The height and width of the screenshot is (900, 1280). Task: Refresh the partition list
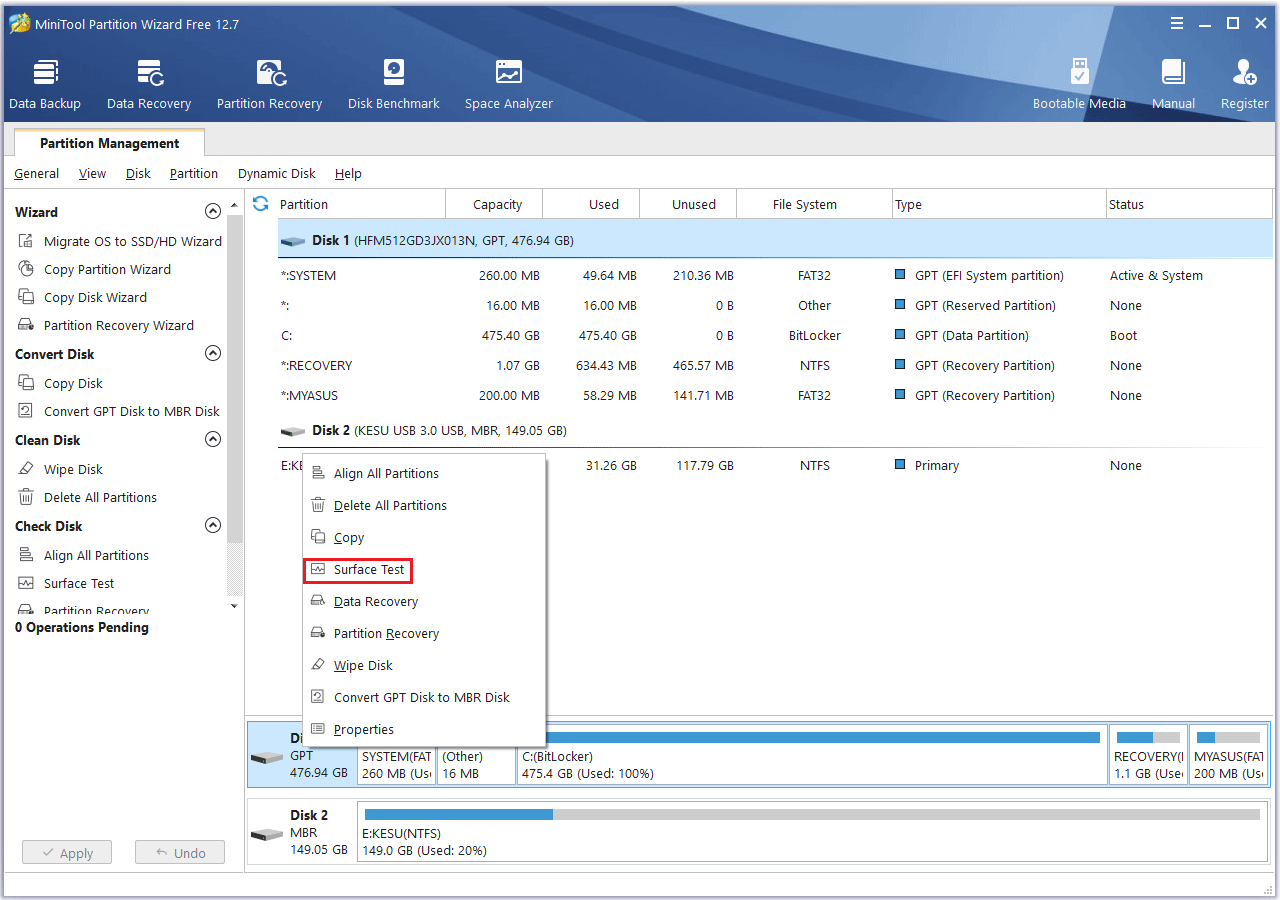(x=261, y=204)
